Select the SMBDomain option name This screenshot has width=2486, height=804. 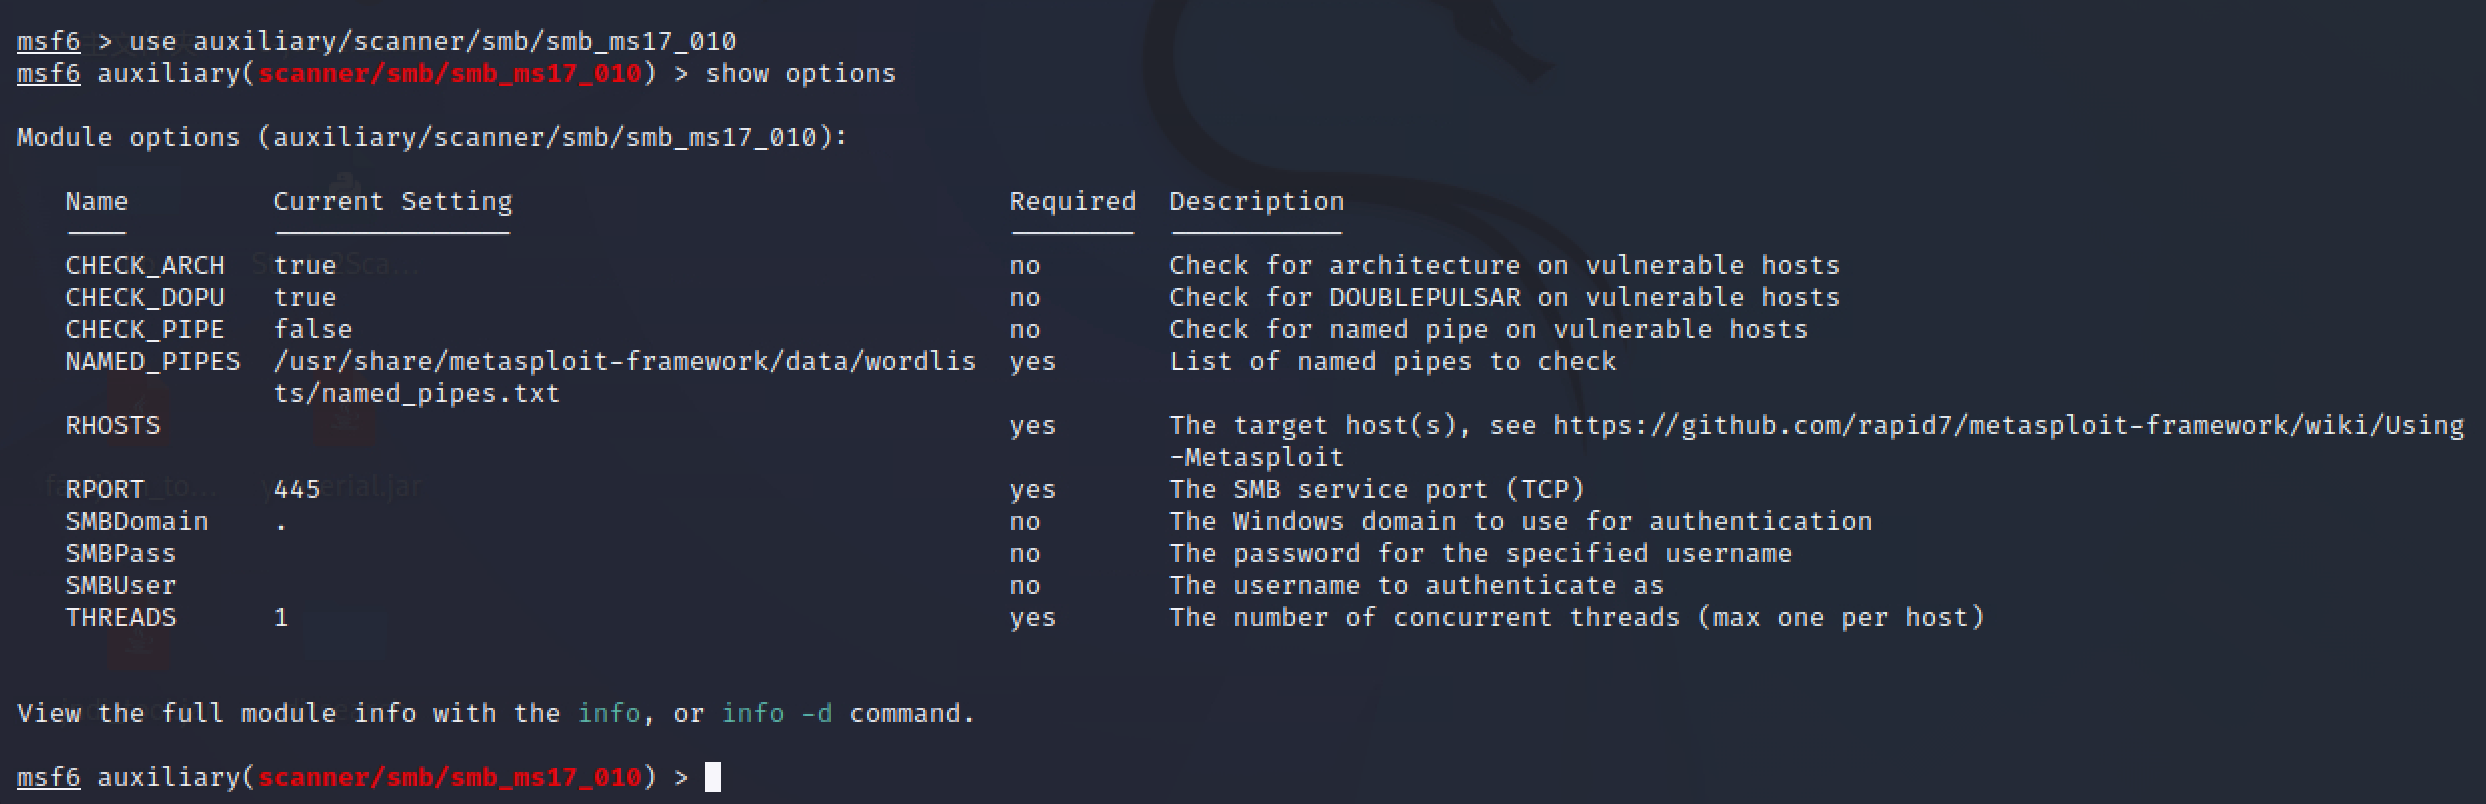pyautogui.click(x=137, y=522)
